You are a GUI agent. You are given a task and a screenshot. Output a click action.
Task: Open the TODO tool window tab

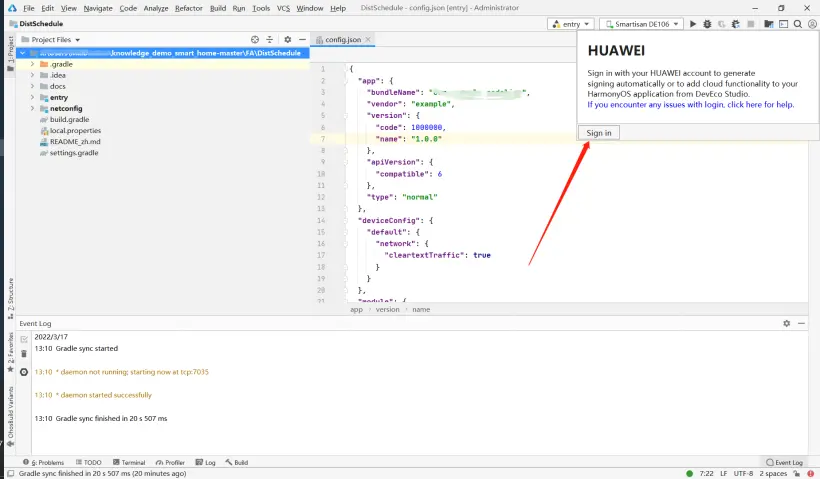(x=88, y=463)
